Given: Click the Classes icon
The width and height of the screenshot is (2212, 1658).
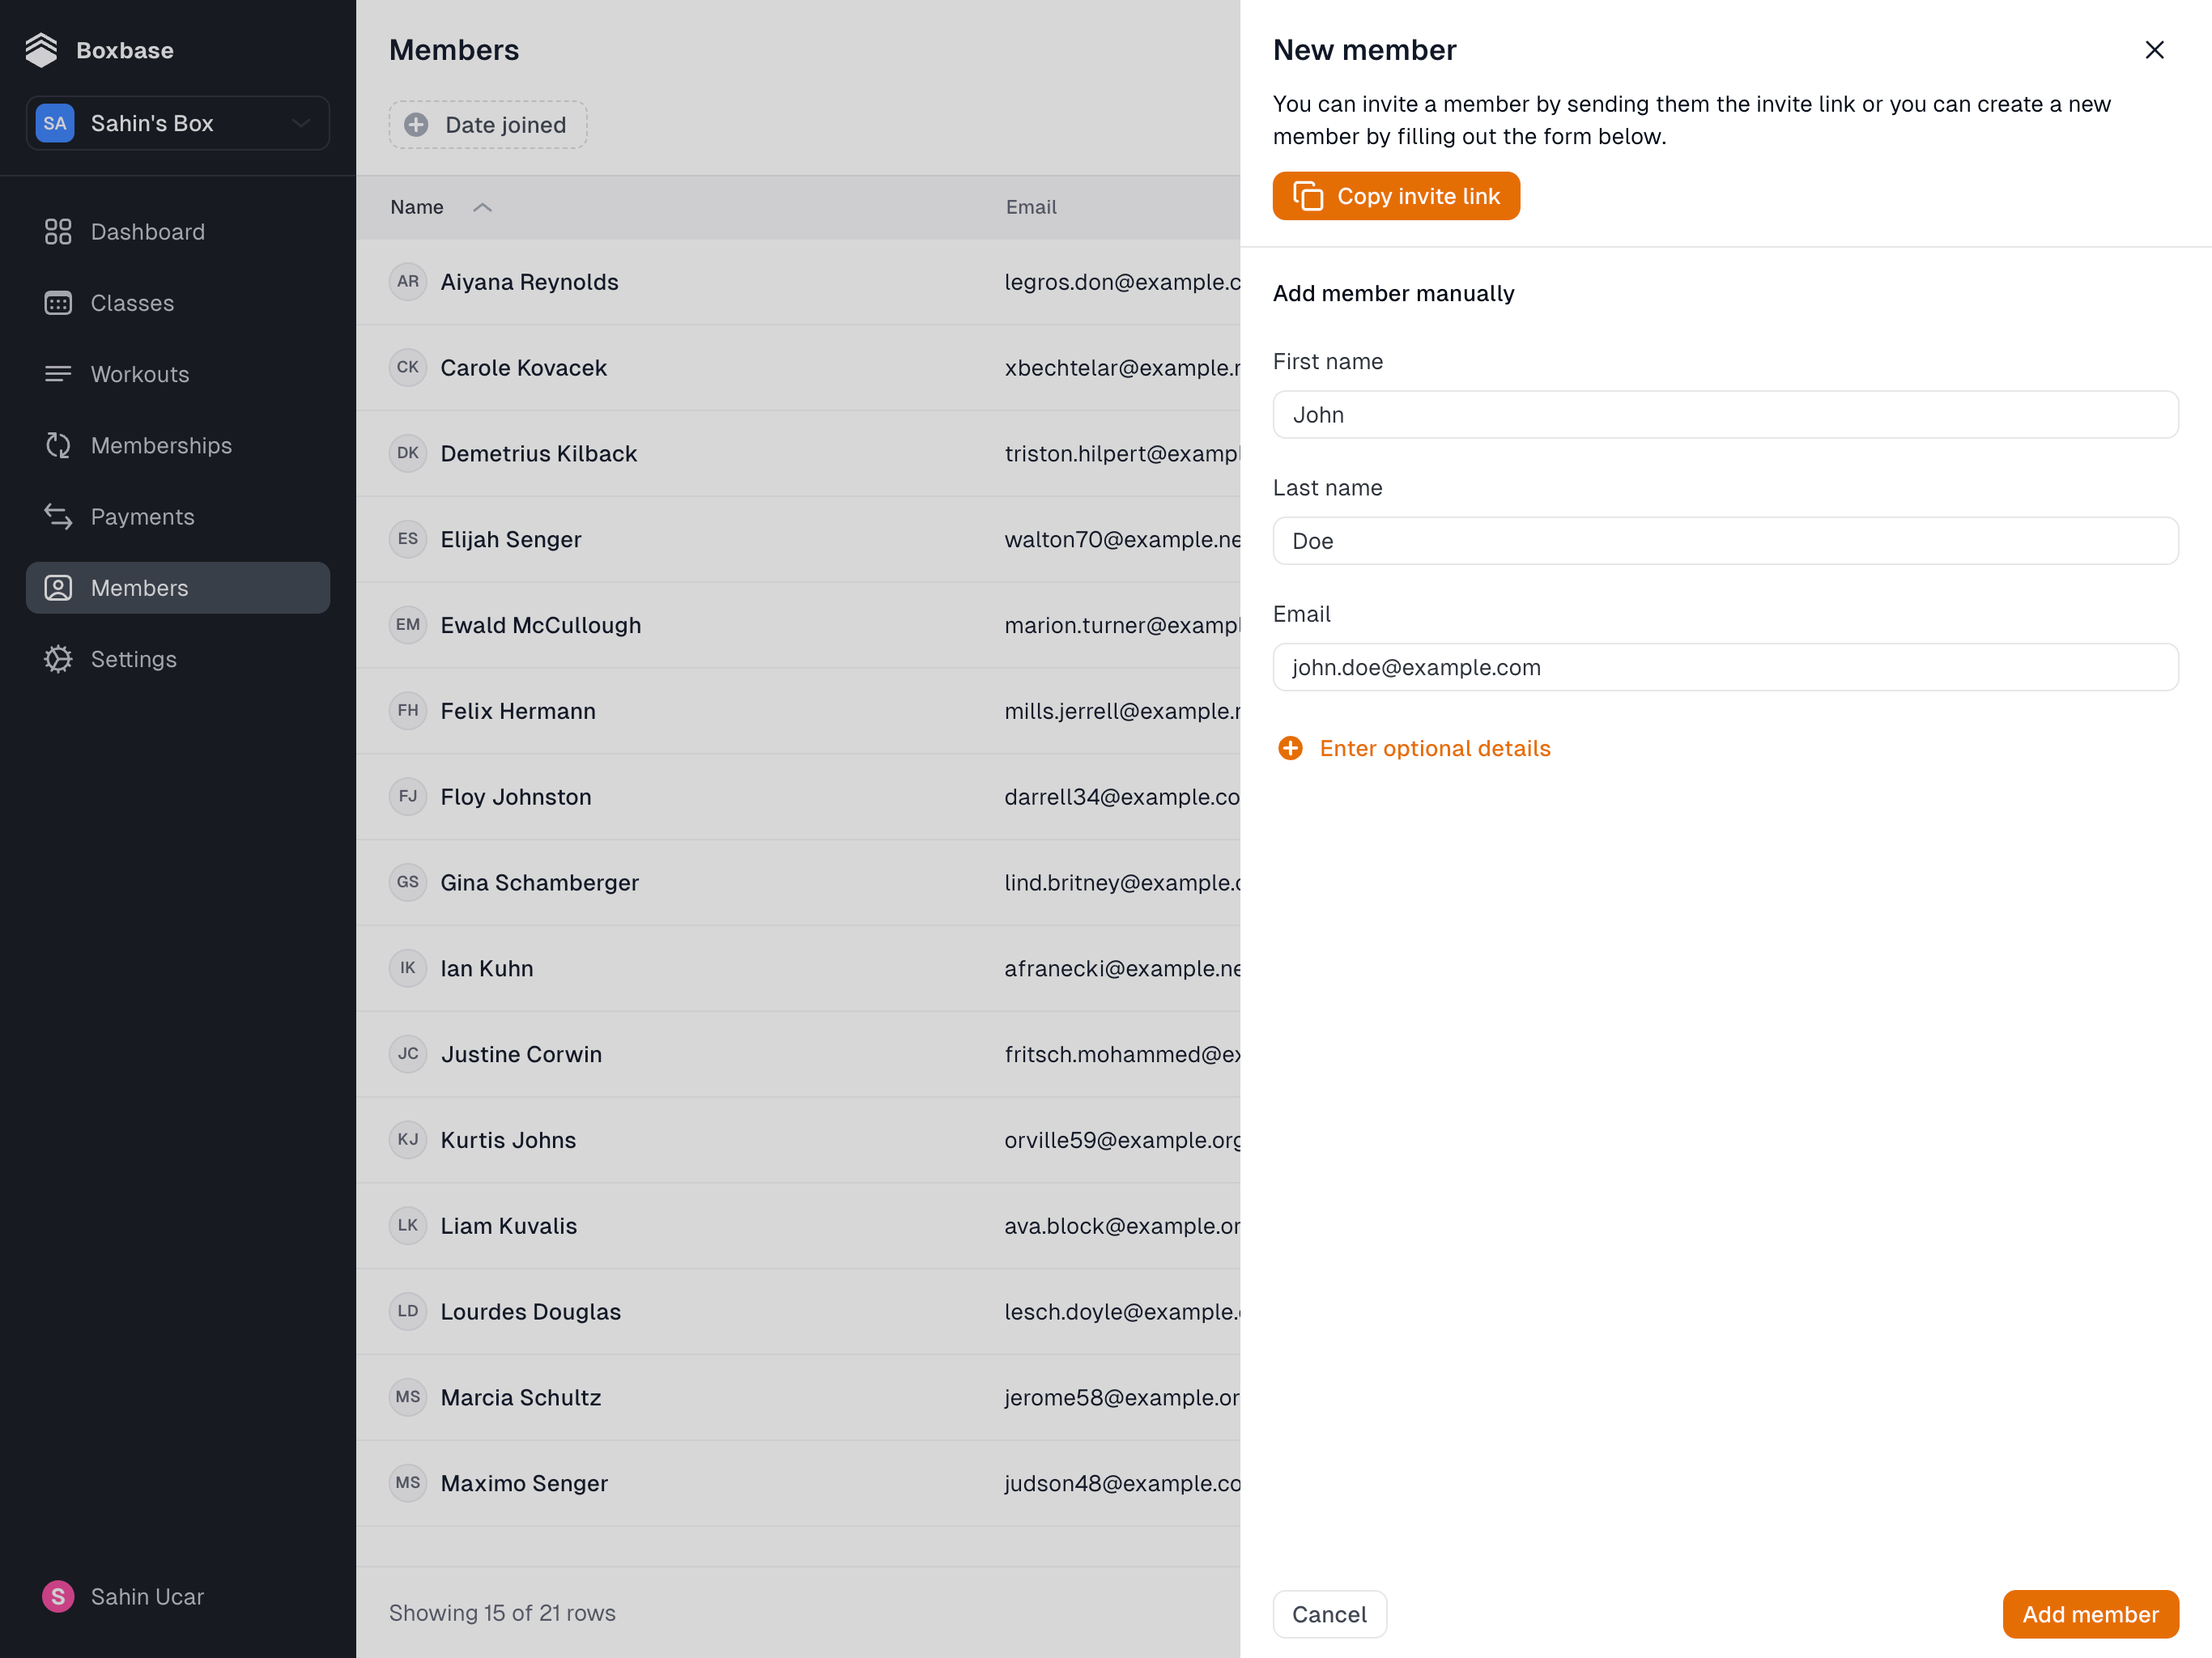Looking at the screenshot, I should click(x=58, y=302).
